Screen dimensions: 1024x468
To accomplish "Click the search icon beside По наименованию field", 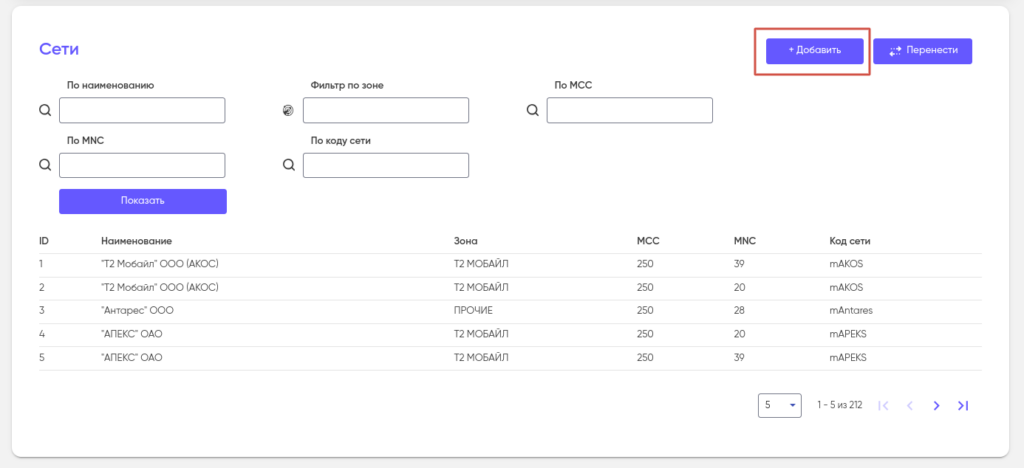I will coord(45,110).
